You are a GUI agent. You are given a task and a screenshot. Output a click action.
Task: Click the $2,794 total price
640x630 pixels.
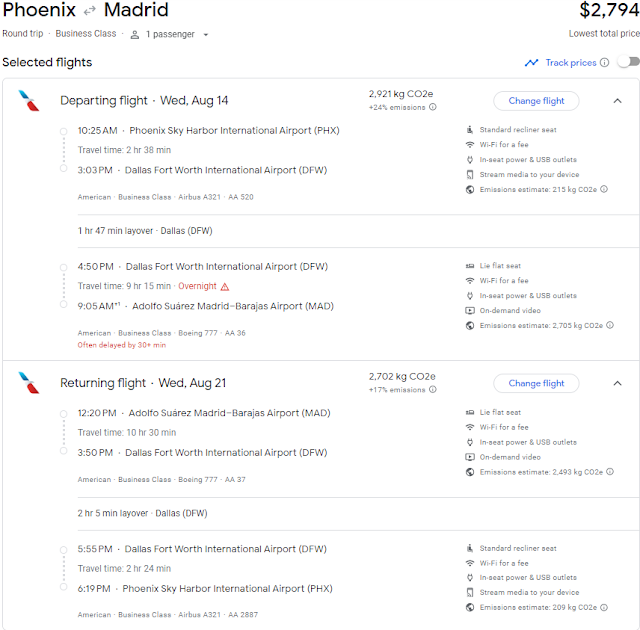click(x=609, y=11)
